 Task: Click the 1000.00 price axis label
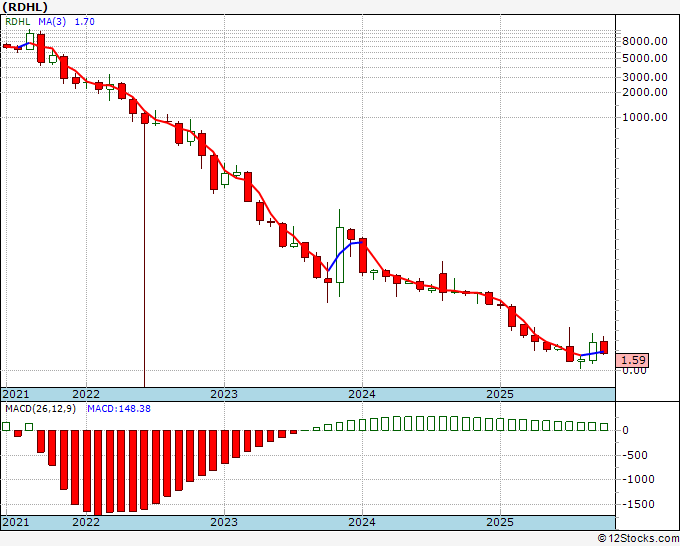pos(644,117)
